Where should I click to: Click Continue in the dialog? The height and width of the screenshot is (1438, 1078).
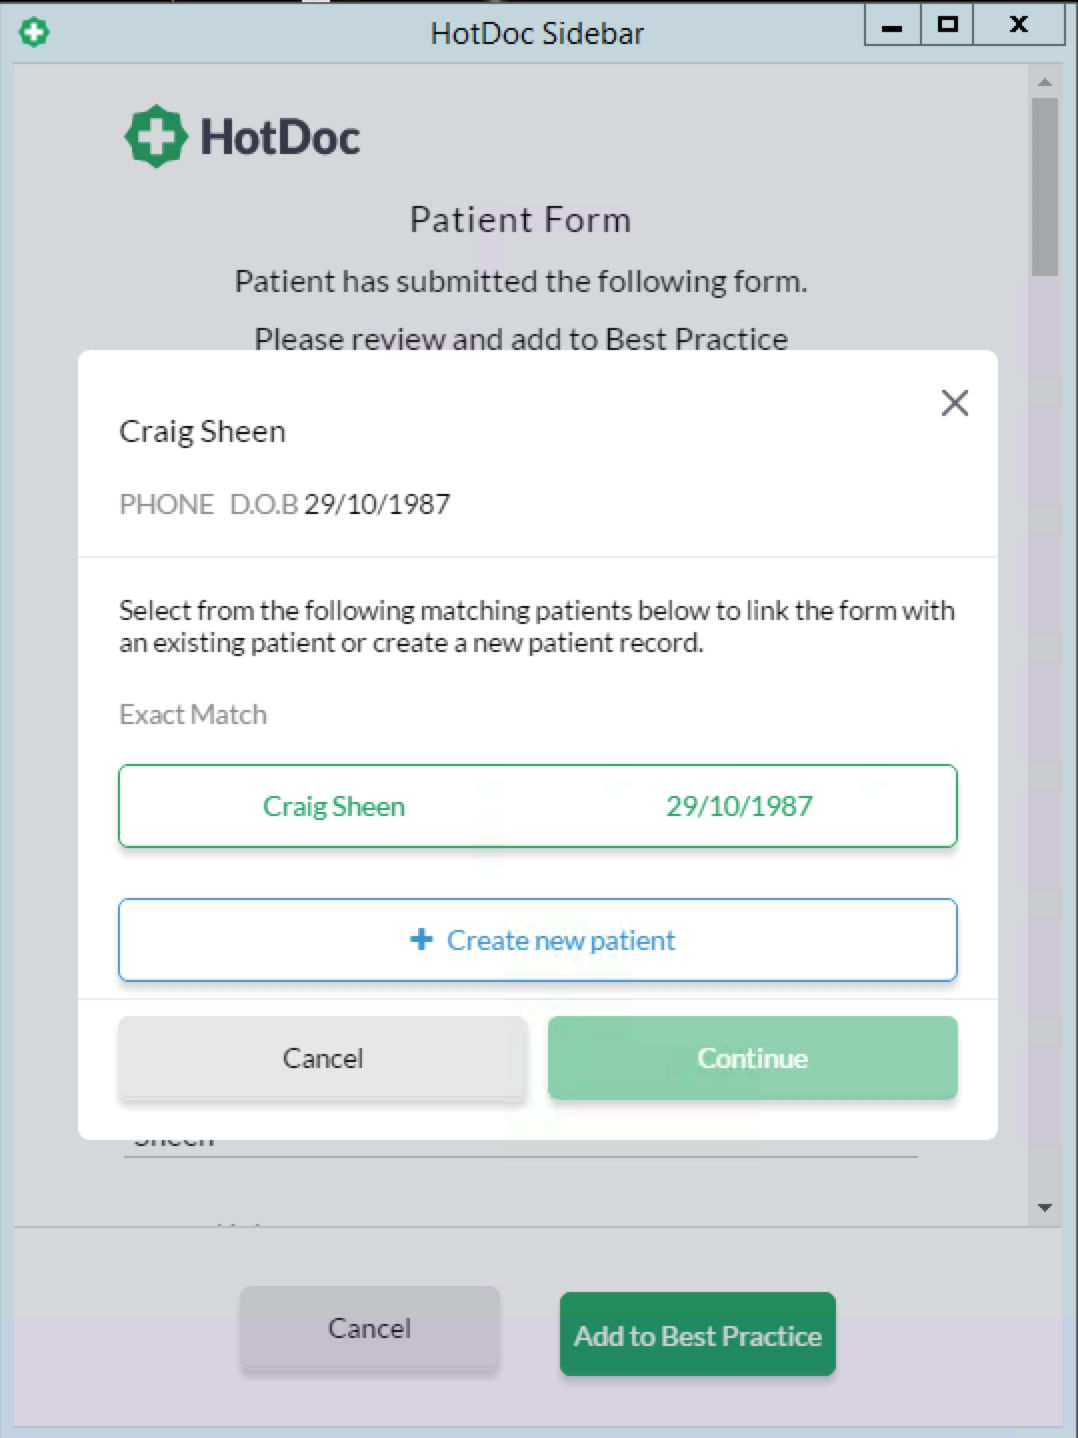click(x=752, y=1058)
